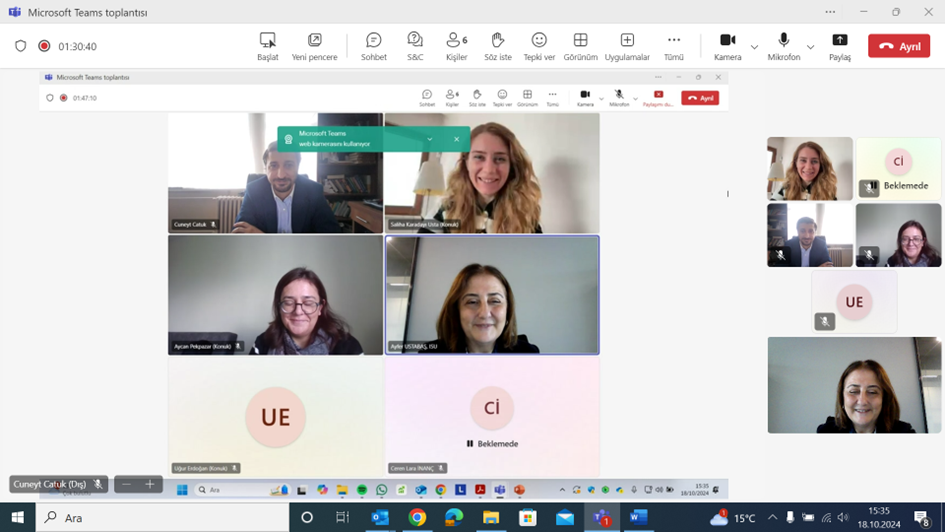Screen dimensions: 945x532
Task: Show the Kişiler participants list
Action: pyautogui.click(x=456, y=45)
